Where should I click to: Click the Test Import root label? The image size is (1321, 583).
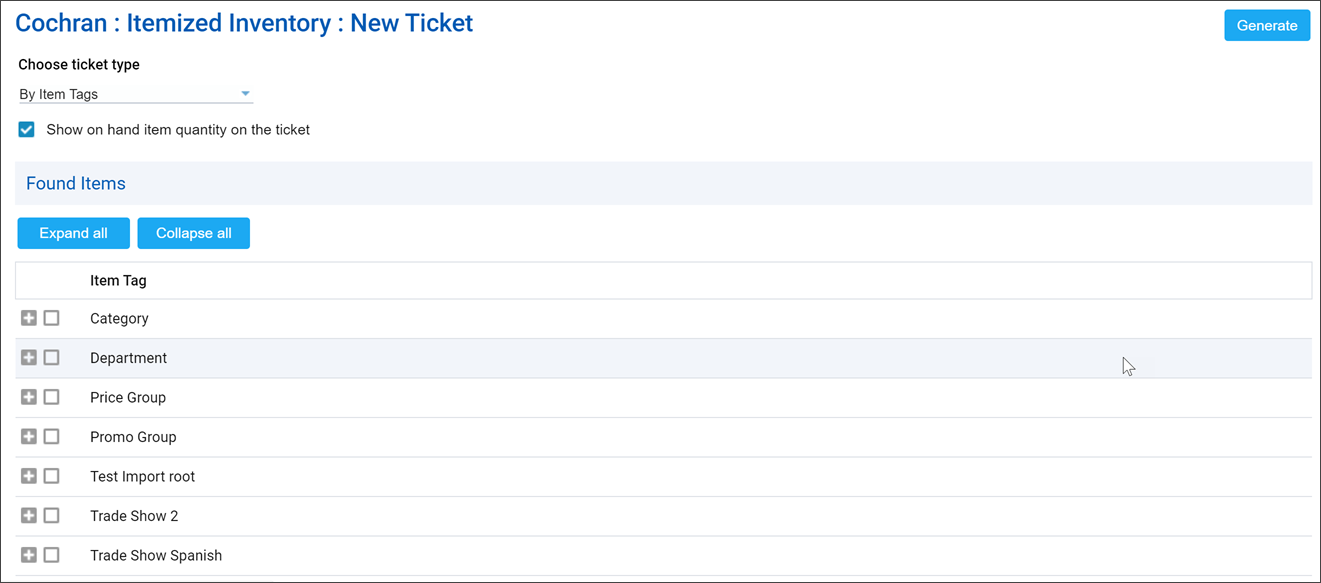142,477
